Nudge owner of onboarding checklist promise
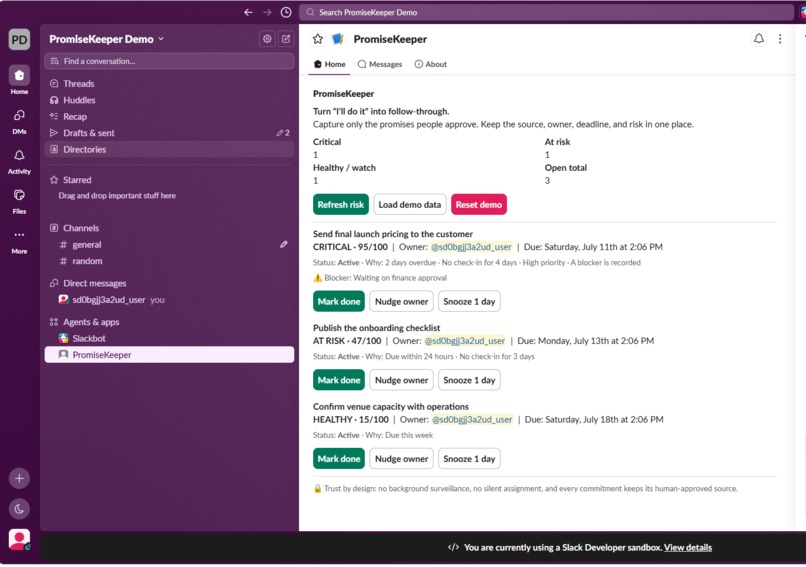 [x=401, y=380]
